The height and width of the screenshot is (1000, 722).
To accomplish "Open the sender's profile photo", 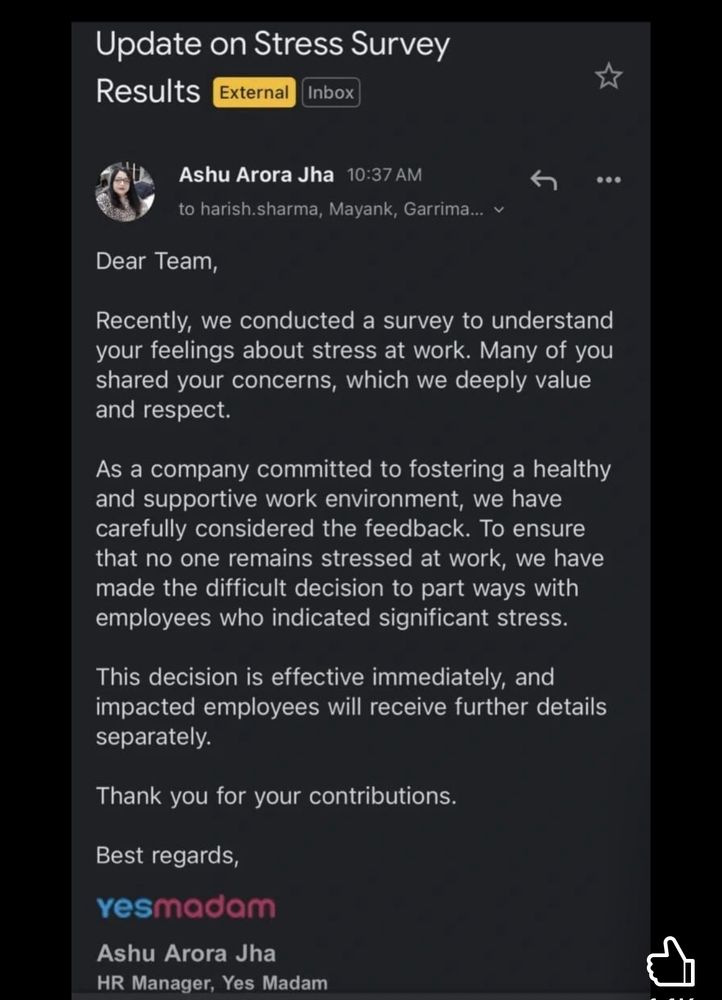I will tap(125, 192).
